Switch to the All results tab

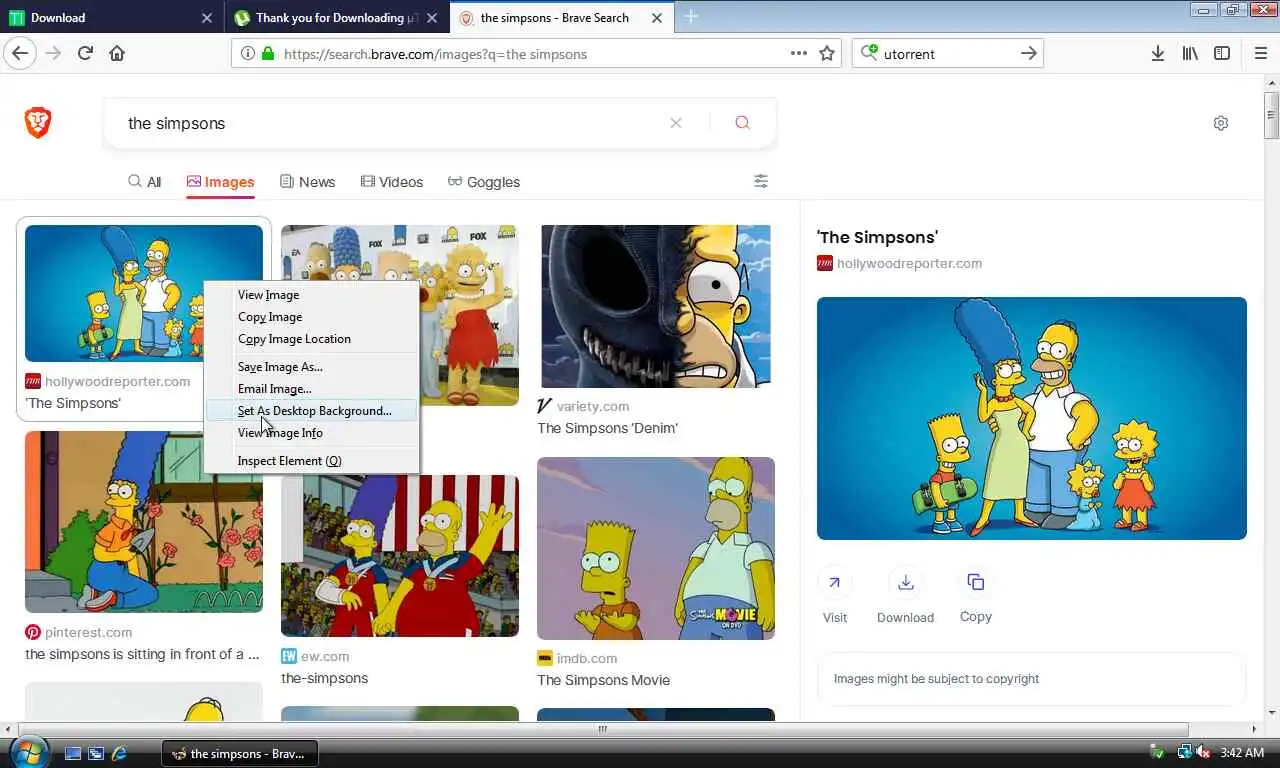(144, 182)
